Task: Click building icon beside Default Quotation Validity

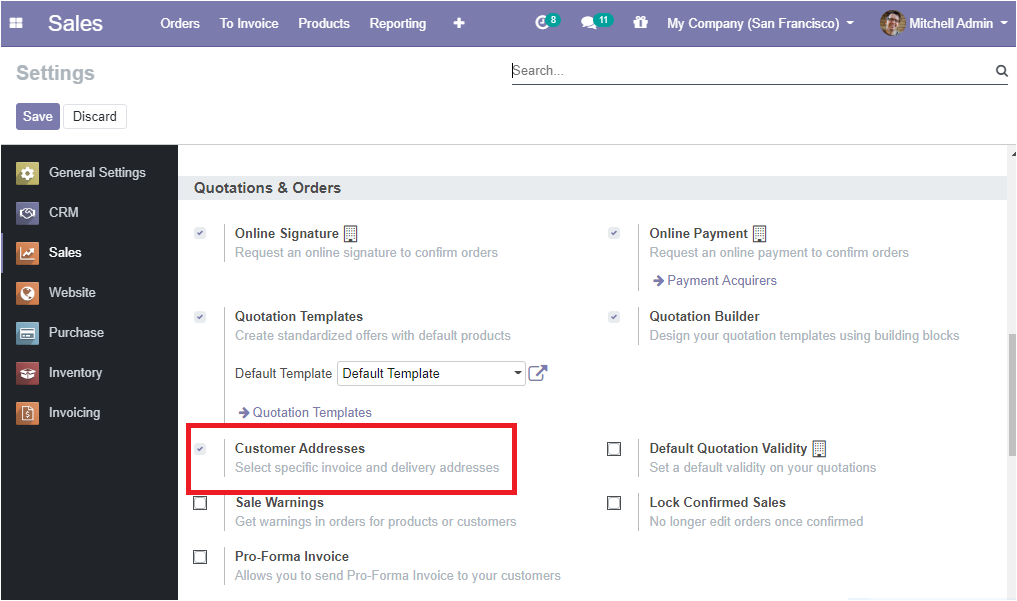Action: click(819, 449)
